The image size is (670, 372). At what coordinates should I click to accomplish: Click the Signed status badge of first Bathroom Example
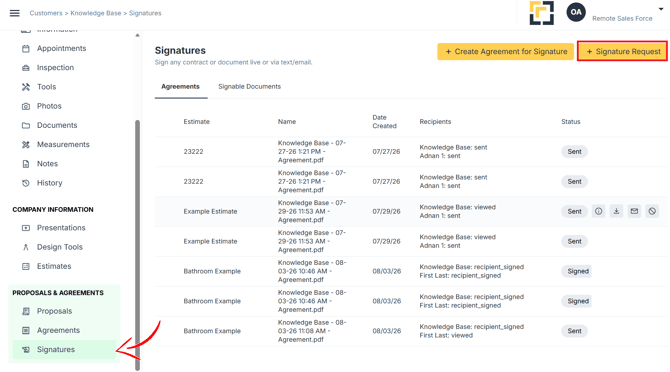click(576, 271)
